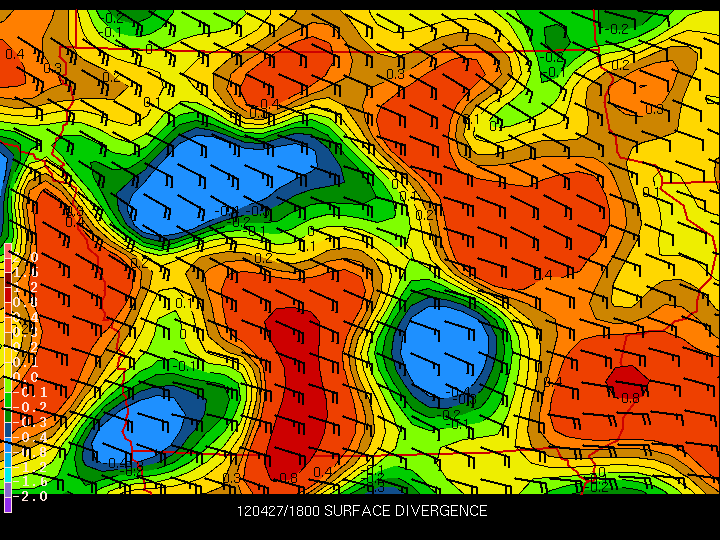Click the small dark-red divergence maximum in the east
The image size is (720, 540).
click(627, 380)
